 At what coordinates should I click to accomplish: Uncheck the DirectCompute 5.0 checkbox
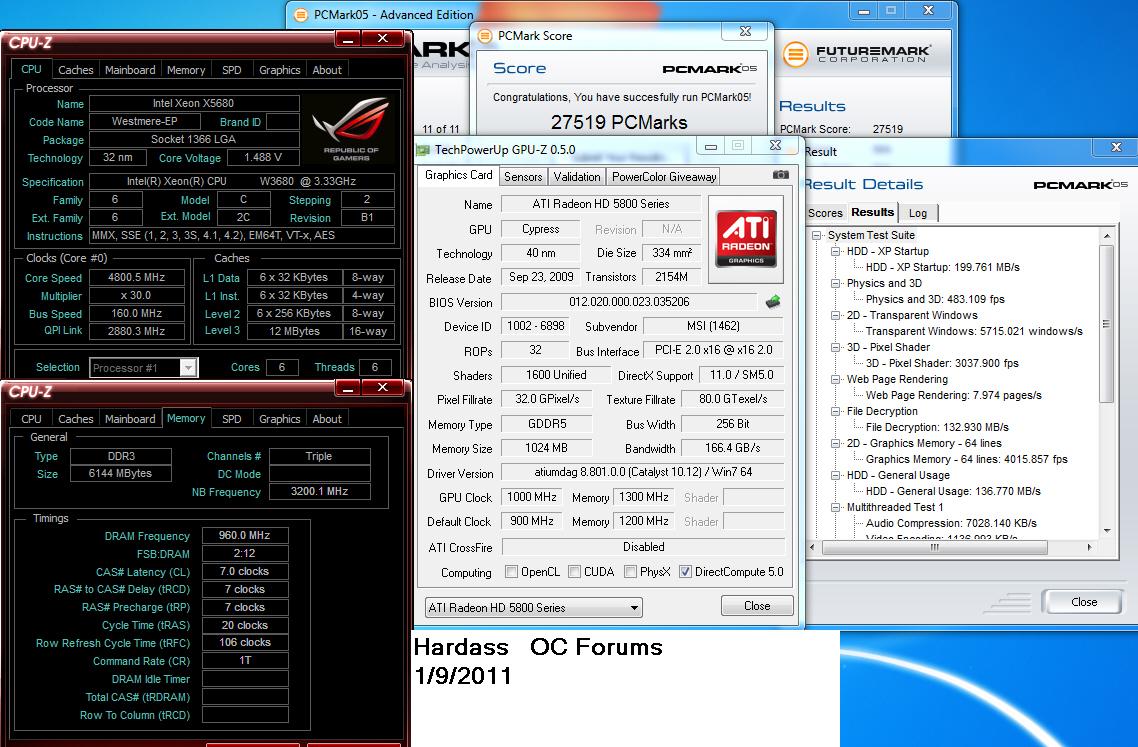[685, 571]
